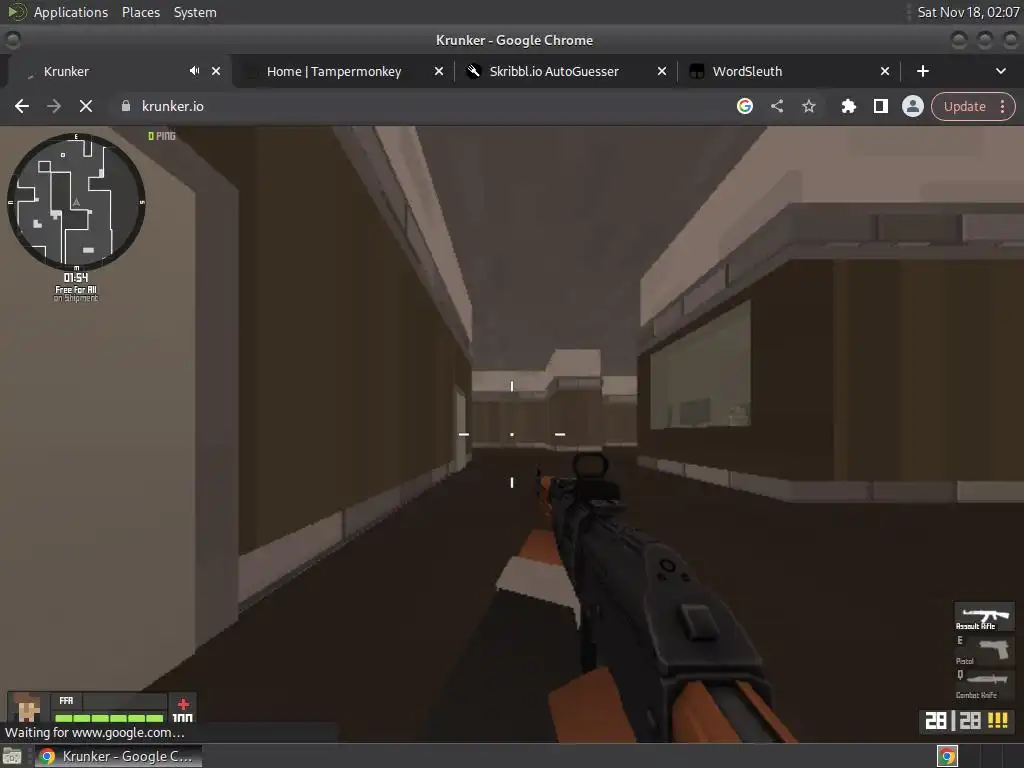Switch to the Skribbl.io AutoGuesser tab
Screen dimensions: 1024x768
pos(554,71)
